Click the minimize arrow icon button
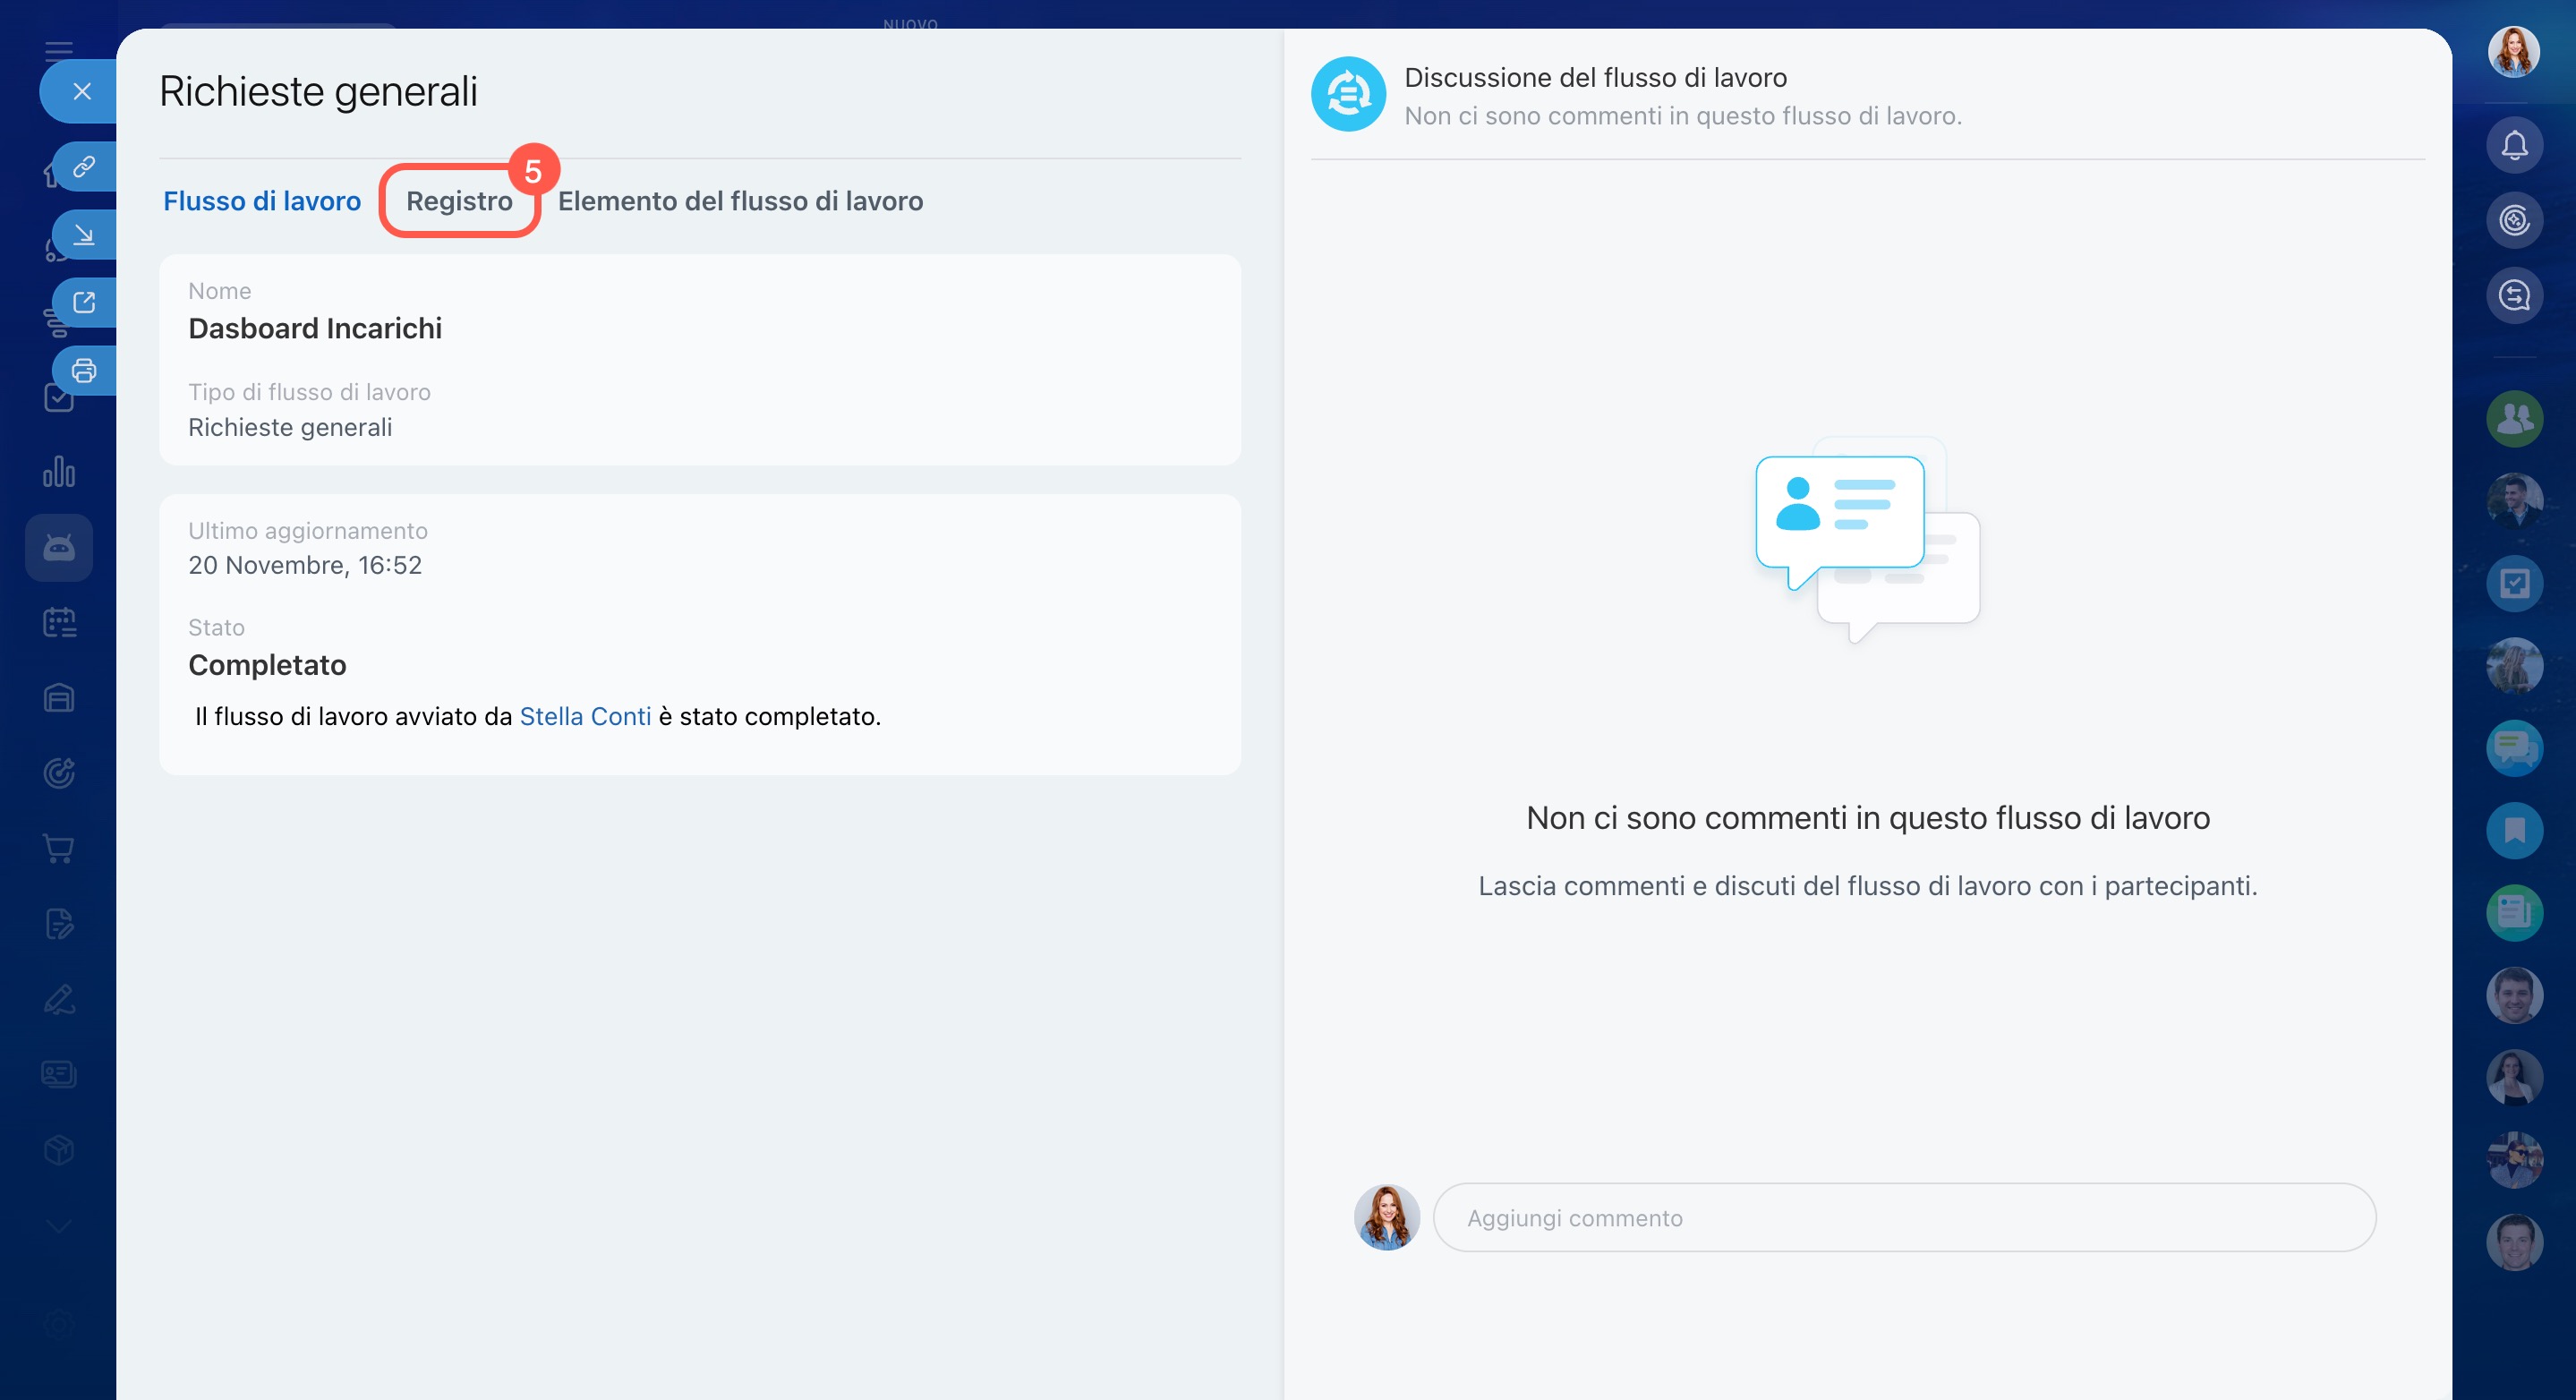Viewport: 2576px width, 1400px height. [84, 235]
